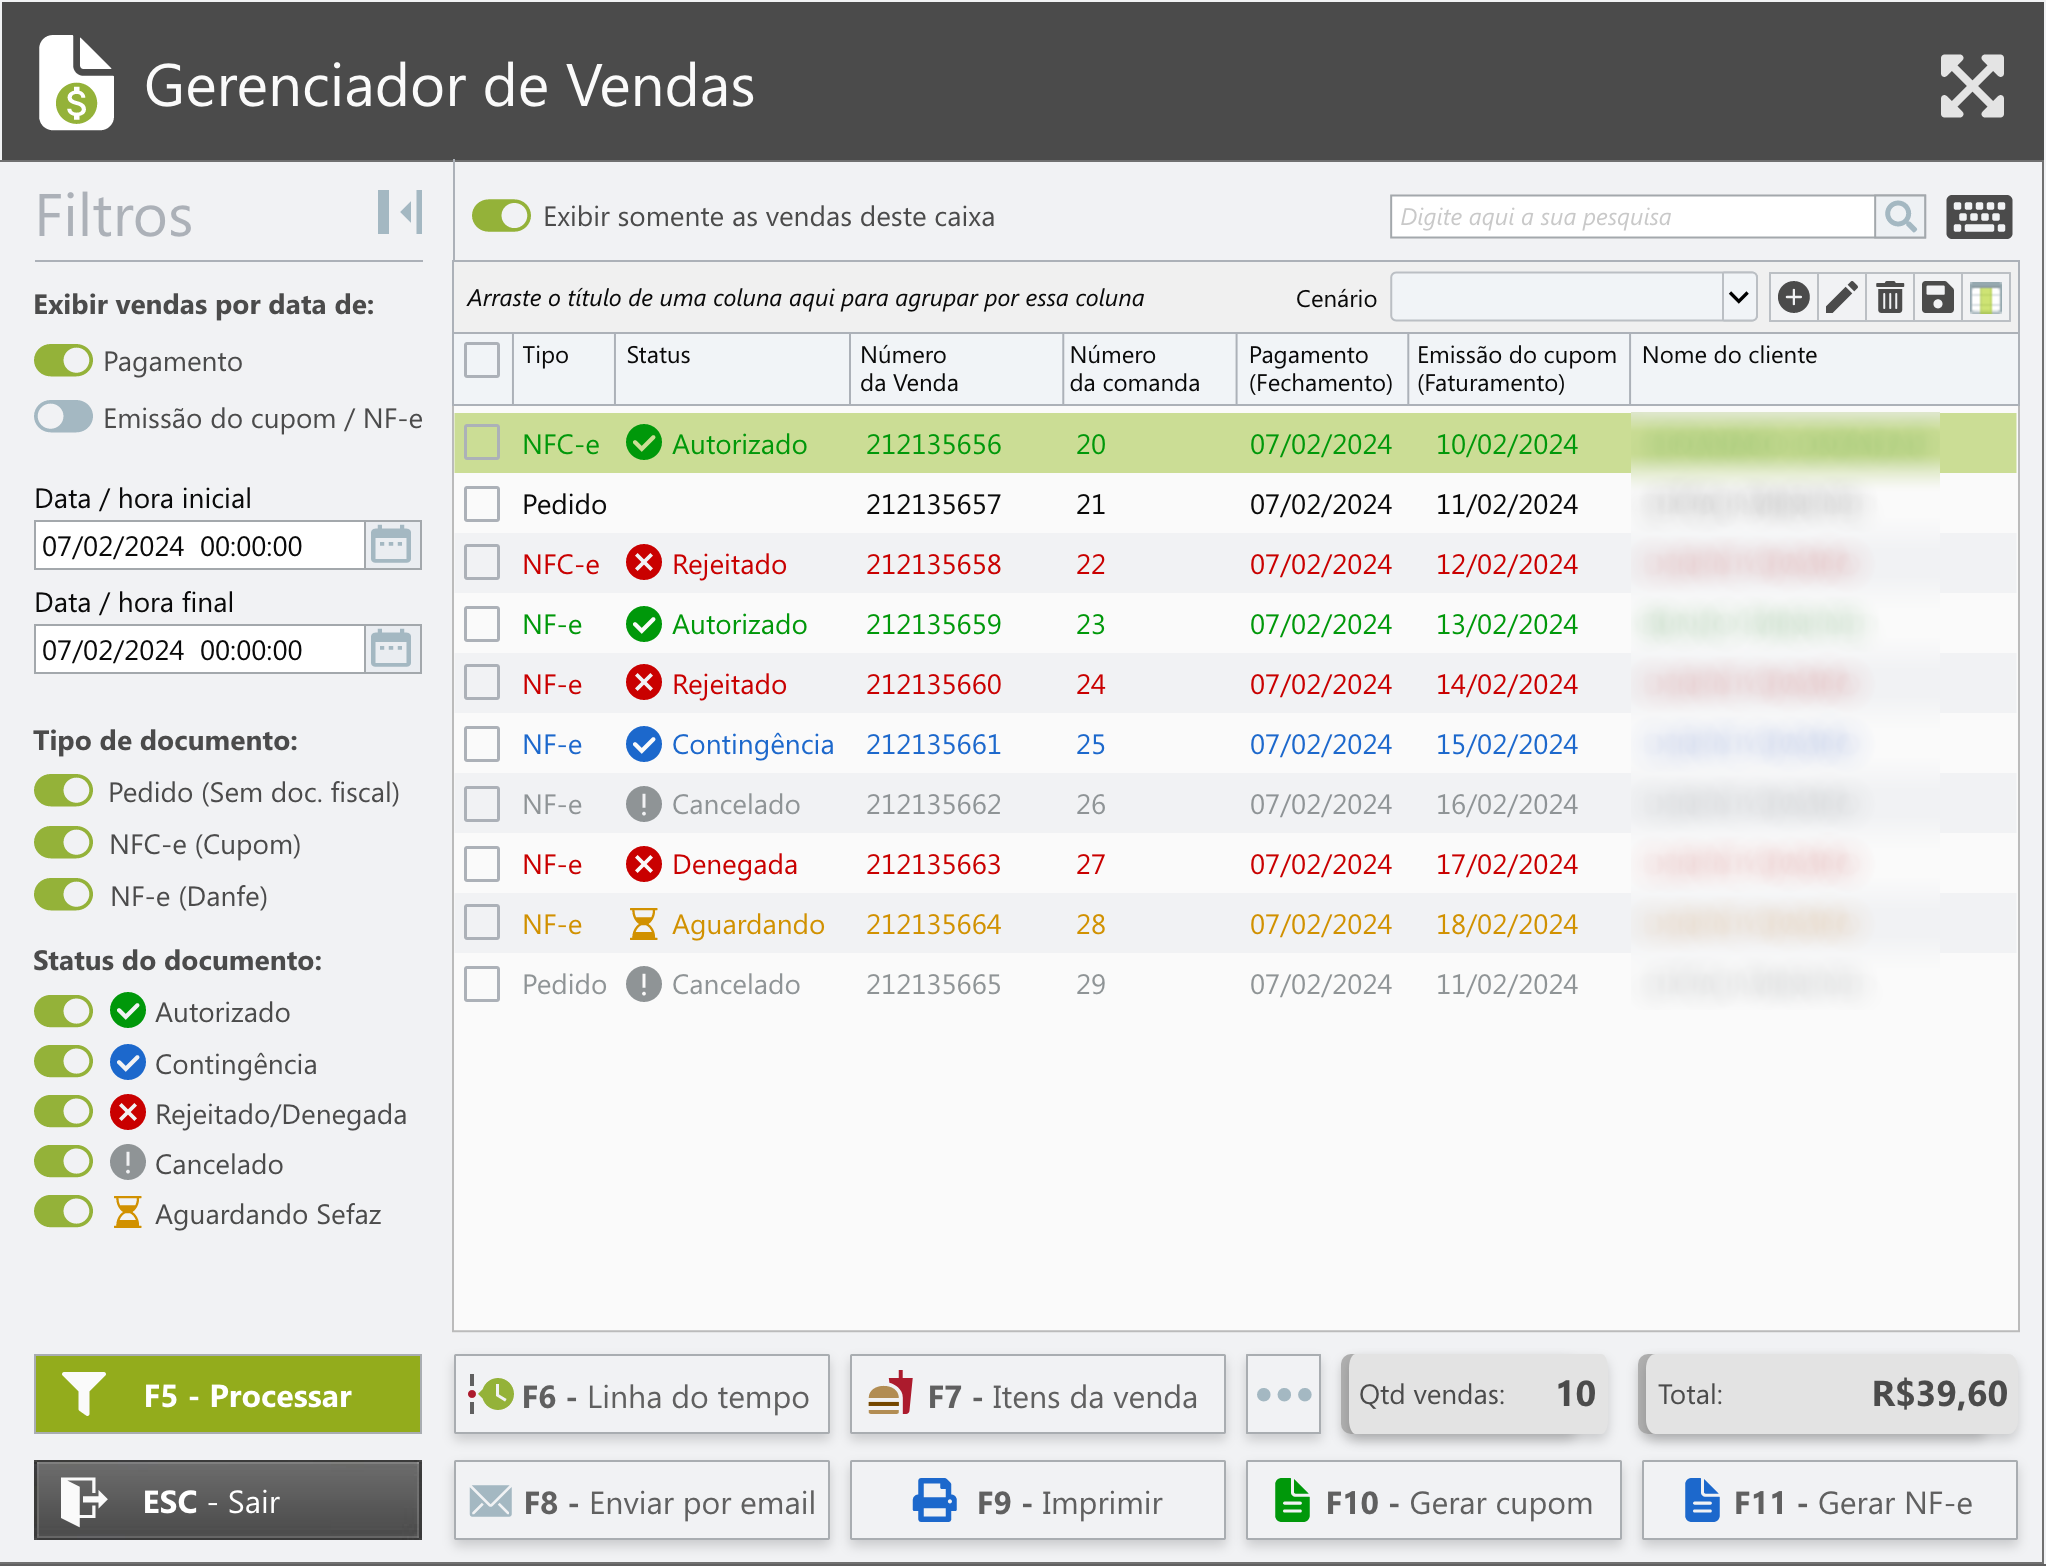Open calendar for Data / hora inicial
Screen dimensions: 2046x1566
392,546
